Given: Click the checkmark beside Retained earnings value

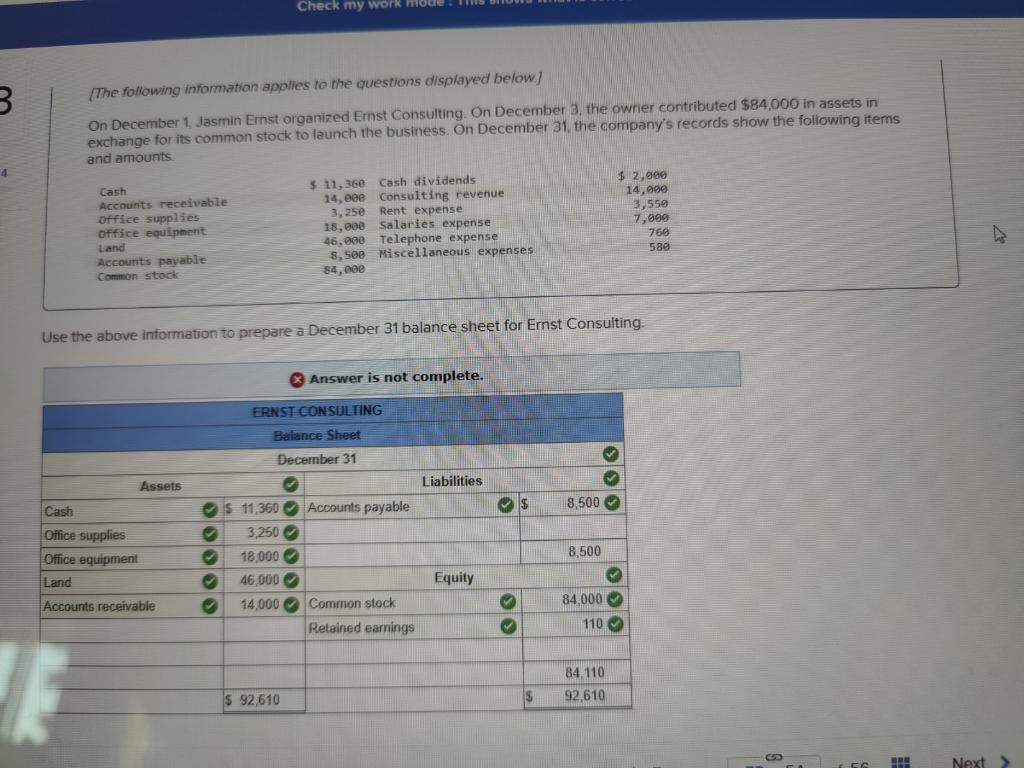Looking at the screenshot, I should [613, 624].
